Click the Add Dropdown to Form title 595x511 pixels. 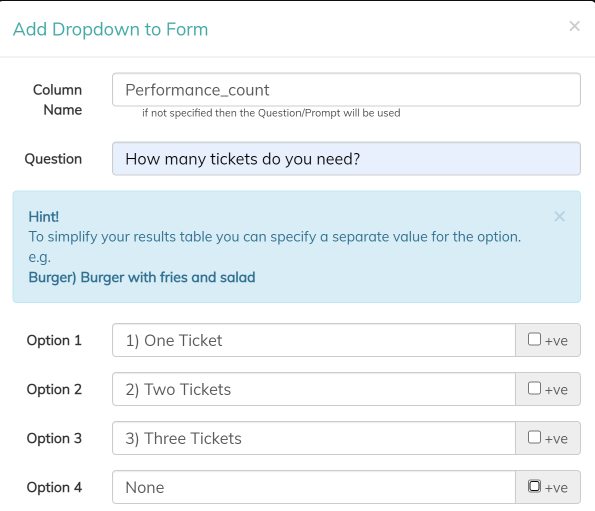(110, 29)
